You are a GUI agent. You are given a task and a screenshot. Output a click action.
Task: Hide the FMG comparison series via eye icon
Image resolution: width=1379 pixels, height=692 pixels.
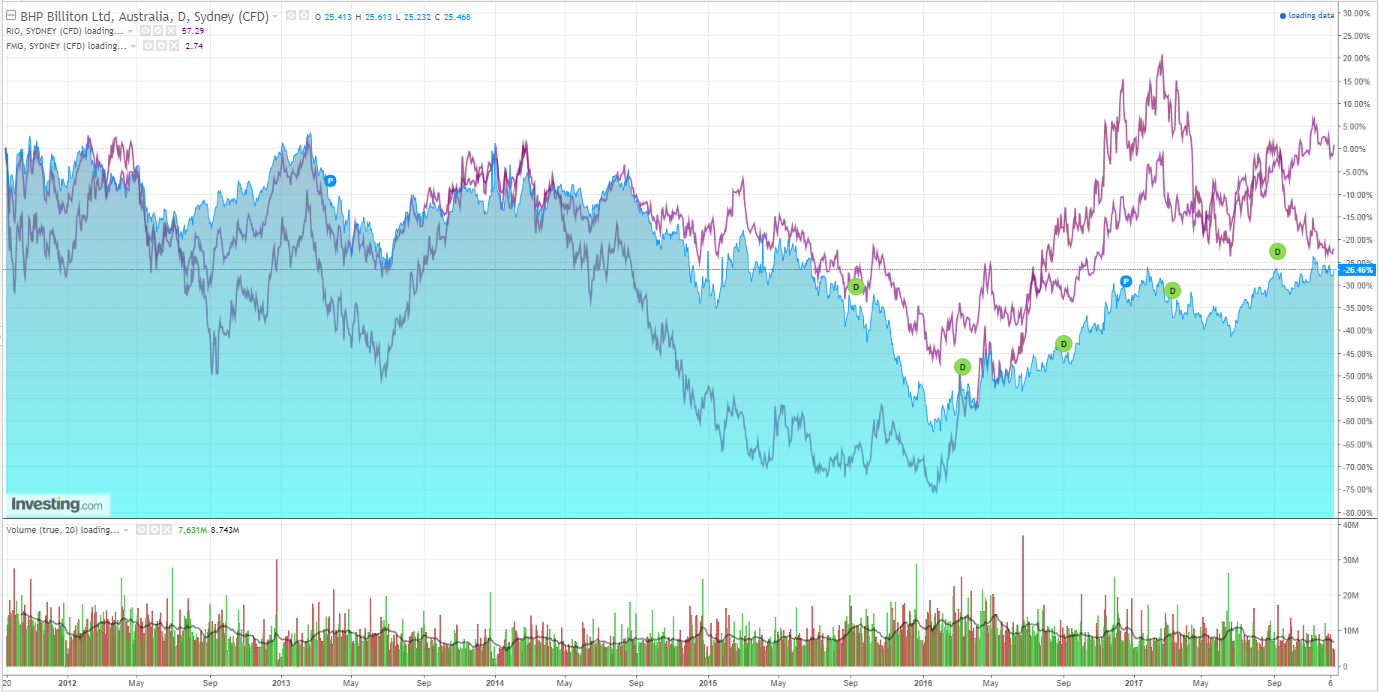click(148, 45)
